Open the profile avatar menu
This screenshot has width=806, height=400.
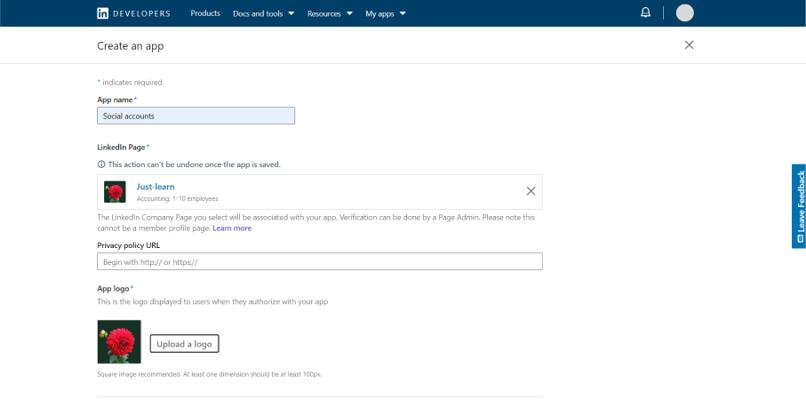(x=684, y=13)
